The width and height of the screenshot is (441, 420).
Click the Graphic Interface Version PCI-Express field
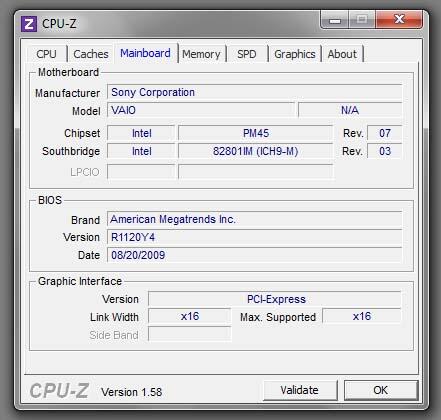pos(275,299)
